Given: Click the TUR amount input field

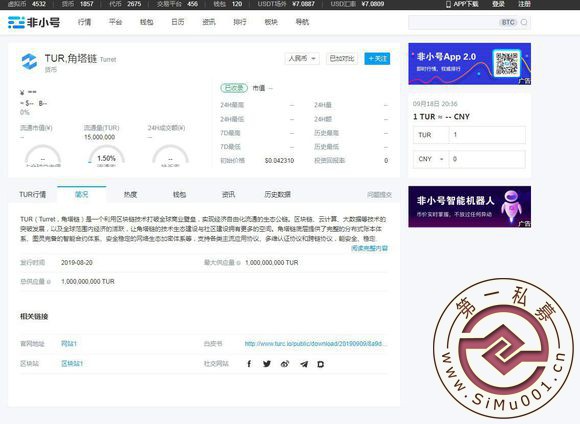Looking at the screenshot, I should [487, 135].
